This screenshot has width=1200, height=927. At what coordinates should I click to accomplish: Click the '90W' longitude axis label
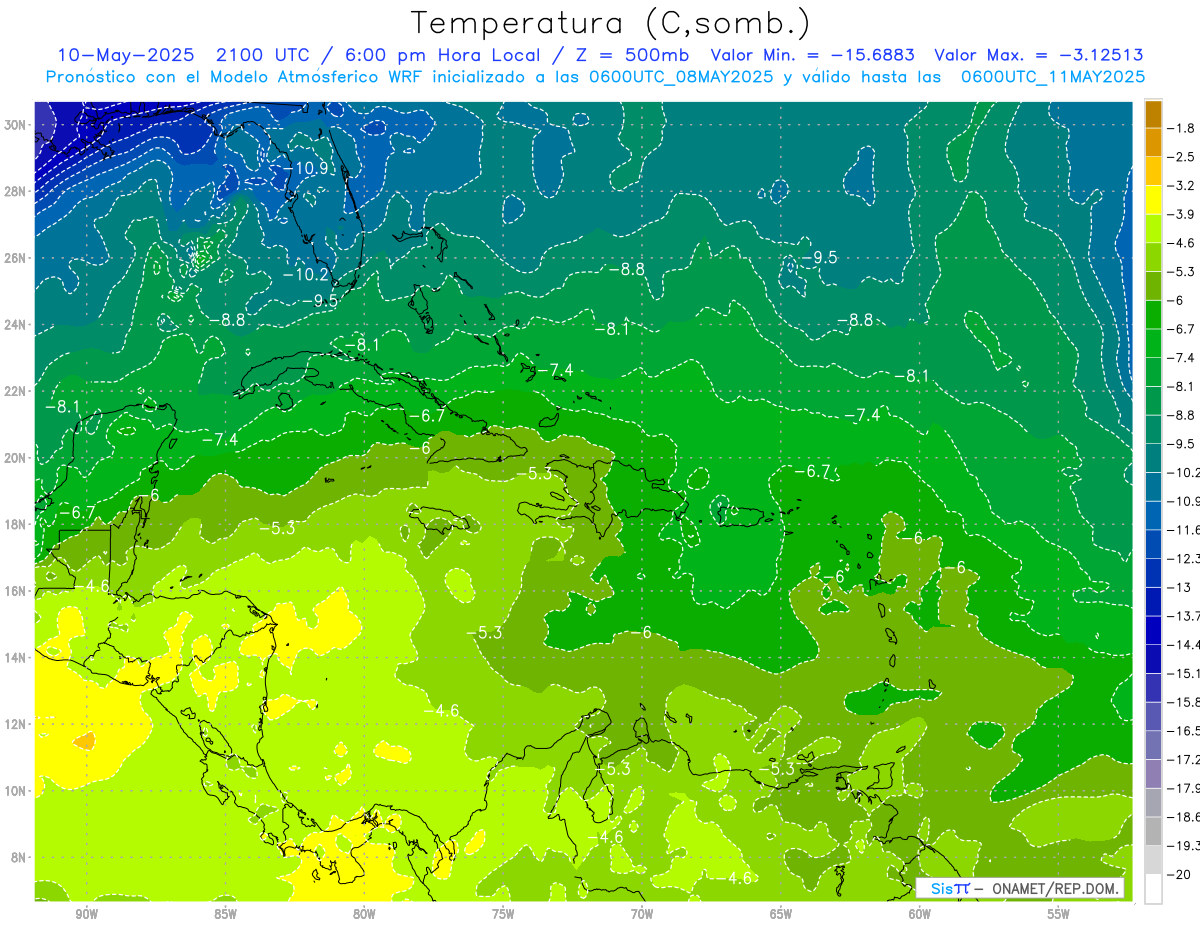point(86,914)
